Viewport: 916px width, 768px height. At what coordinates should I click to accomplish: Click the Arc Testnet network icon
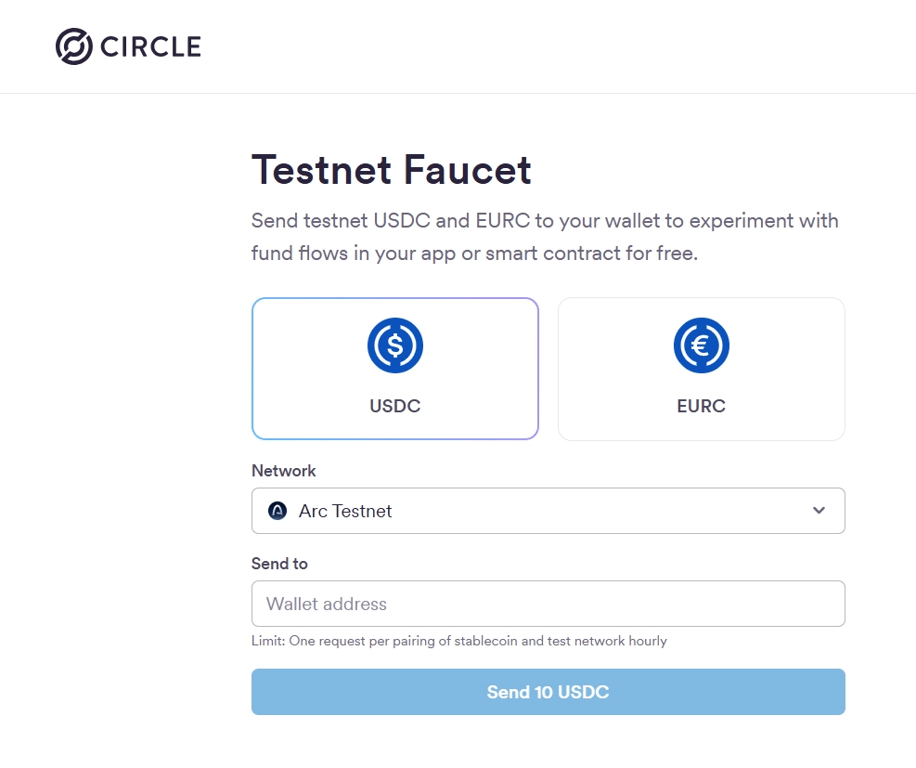[278, 511]
